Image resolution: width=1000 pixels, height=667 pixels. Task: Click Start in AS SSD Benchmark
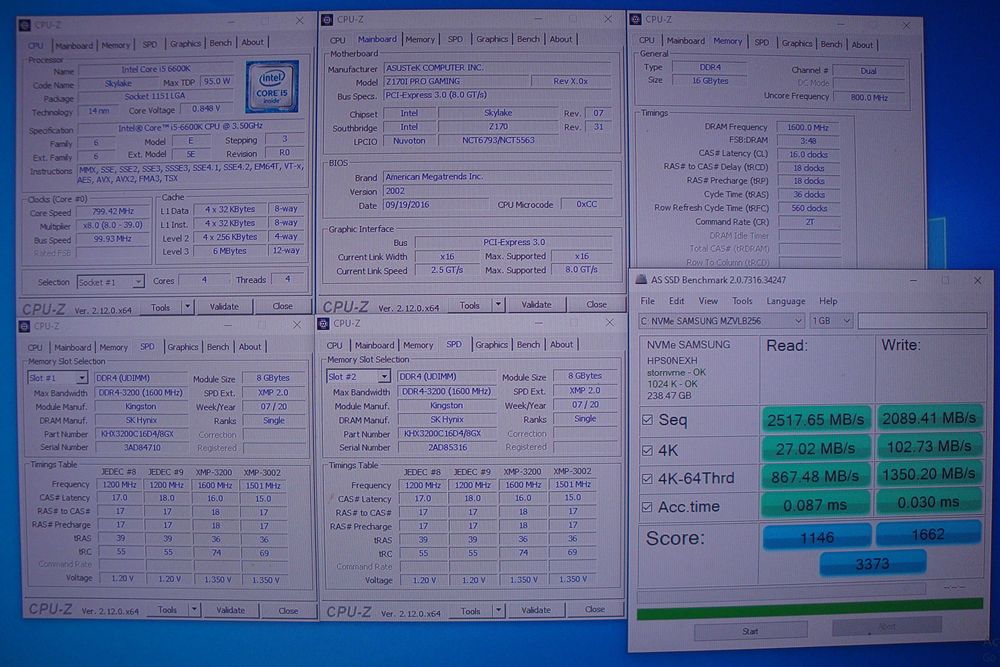(750, 631)
